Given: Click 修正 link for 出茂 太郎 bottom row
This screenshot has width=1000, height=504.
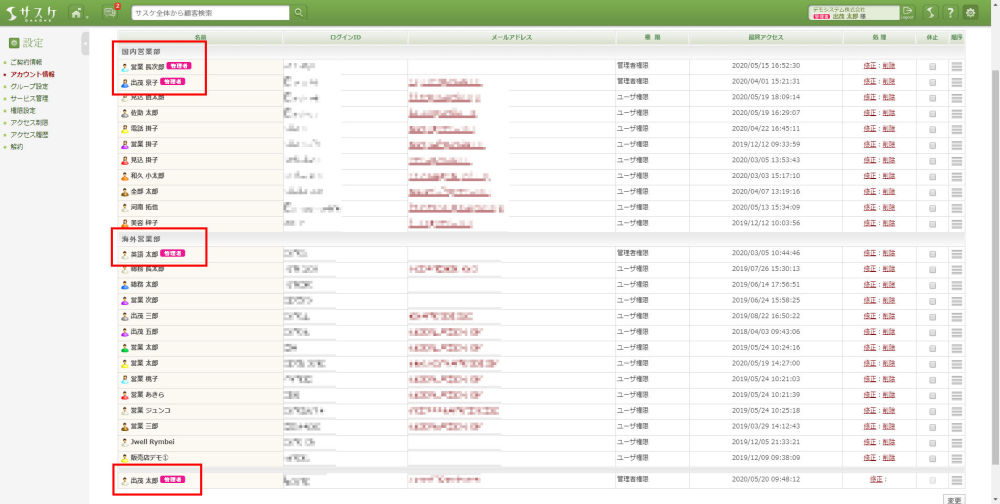Looking at the screenshot, I should pos(876,480).
